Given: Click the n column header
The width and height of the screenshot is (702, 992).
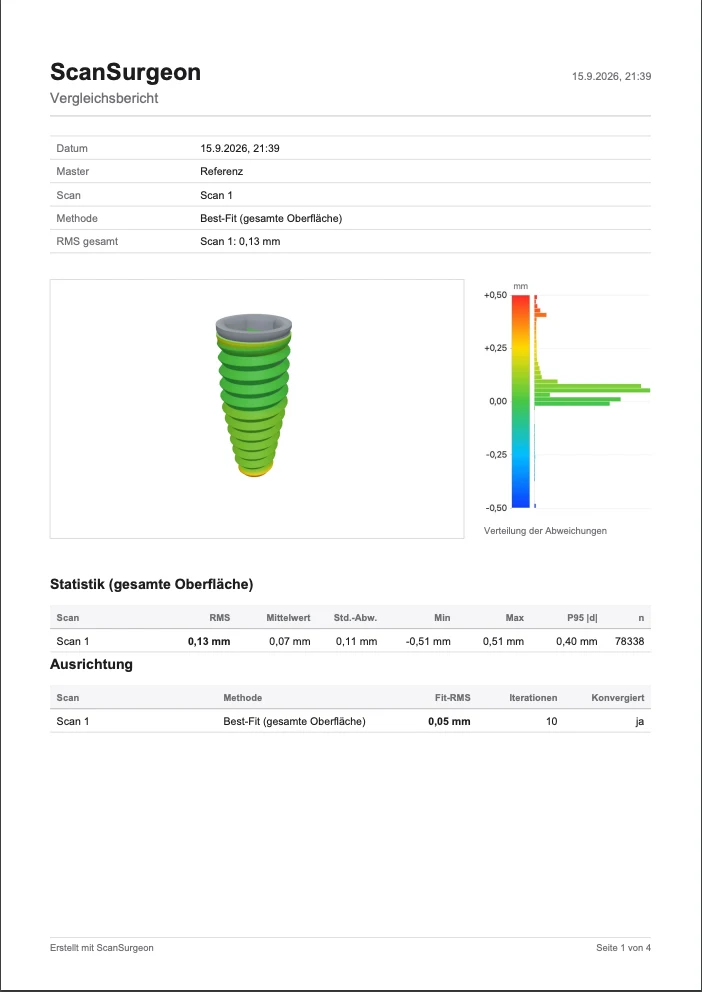Looking at the screenshot, I should pyautogui.click(x=641, y=618).
